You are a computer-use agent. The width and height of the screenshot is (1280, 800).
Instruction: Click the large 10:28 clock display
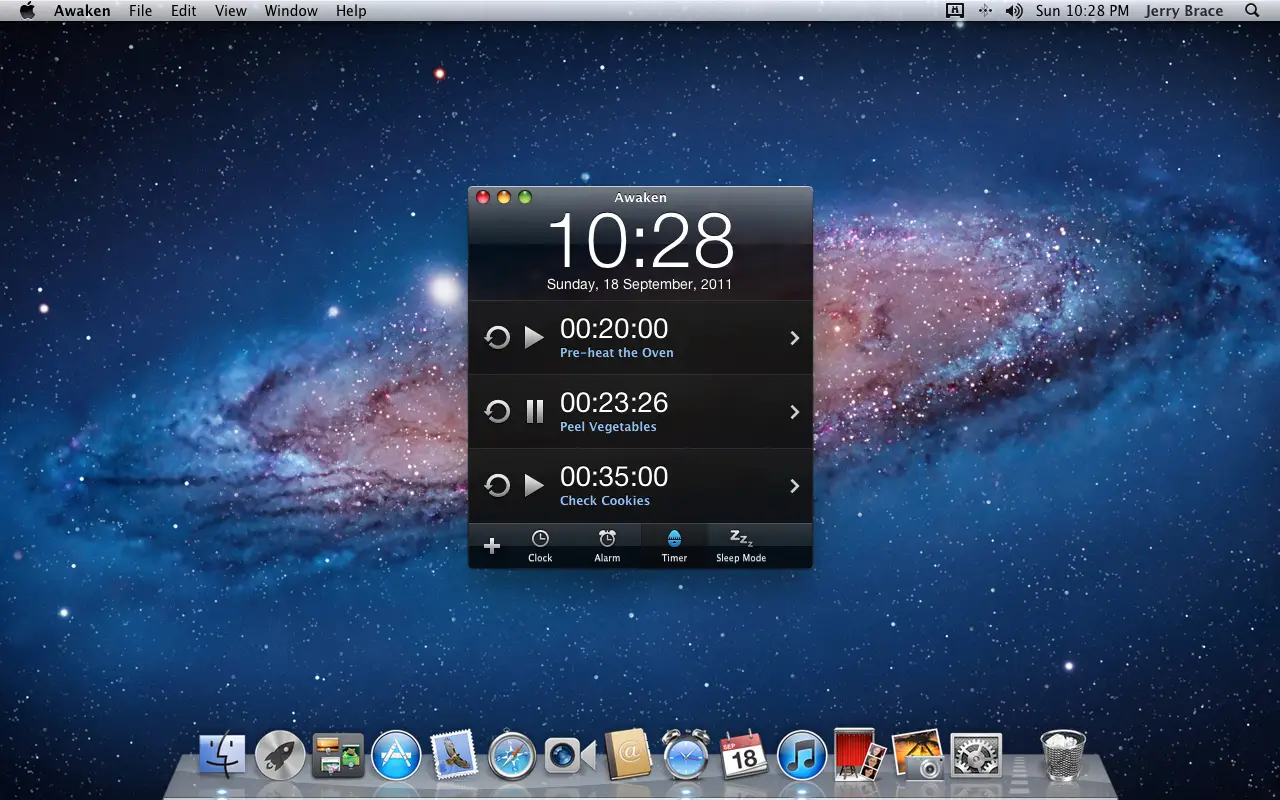tap(640, 241)
